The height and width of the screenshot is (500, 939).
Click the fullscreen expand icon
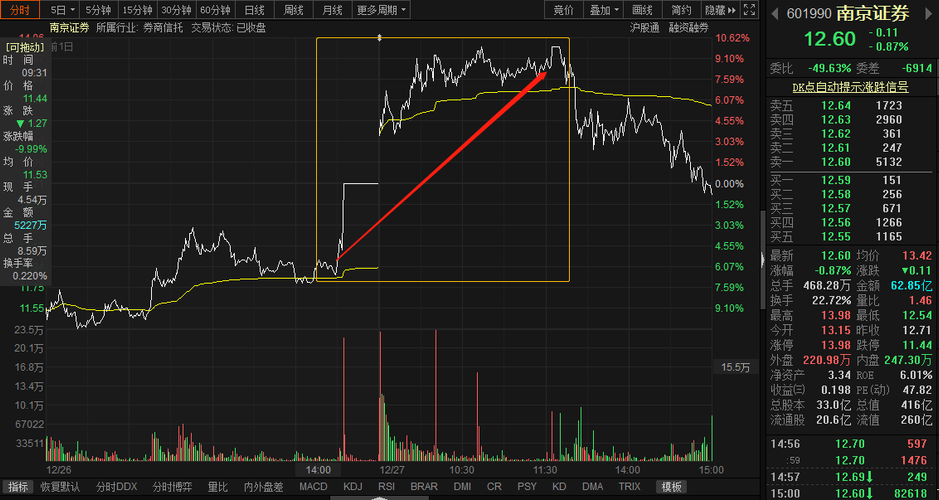tap(749, 10)
